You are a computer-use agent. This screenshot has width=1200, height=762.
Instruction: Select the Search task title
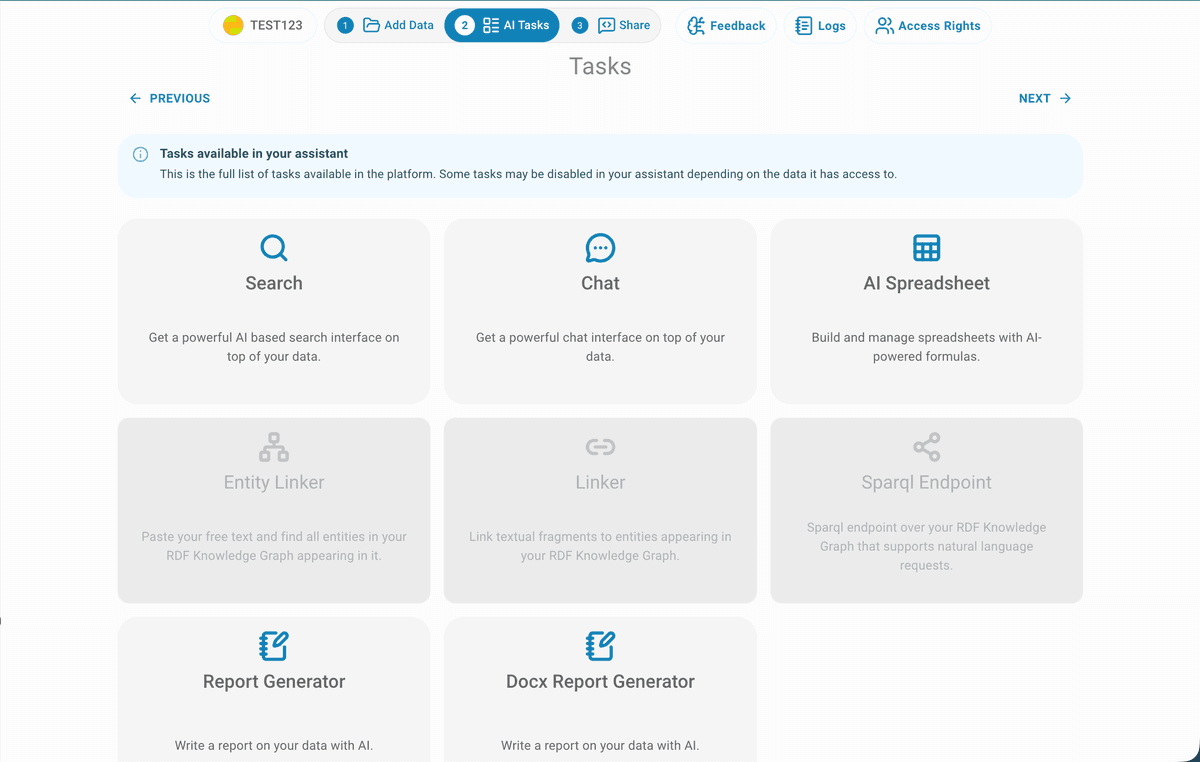tap(274, 283)
